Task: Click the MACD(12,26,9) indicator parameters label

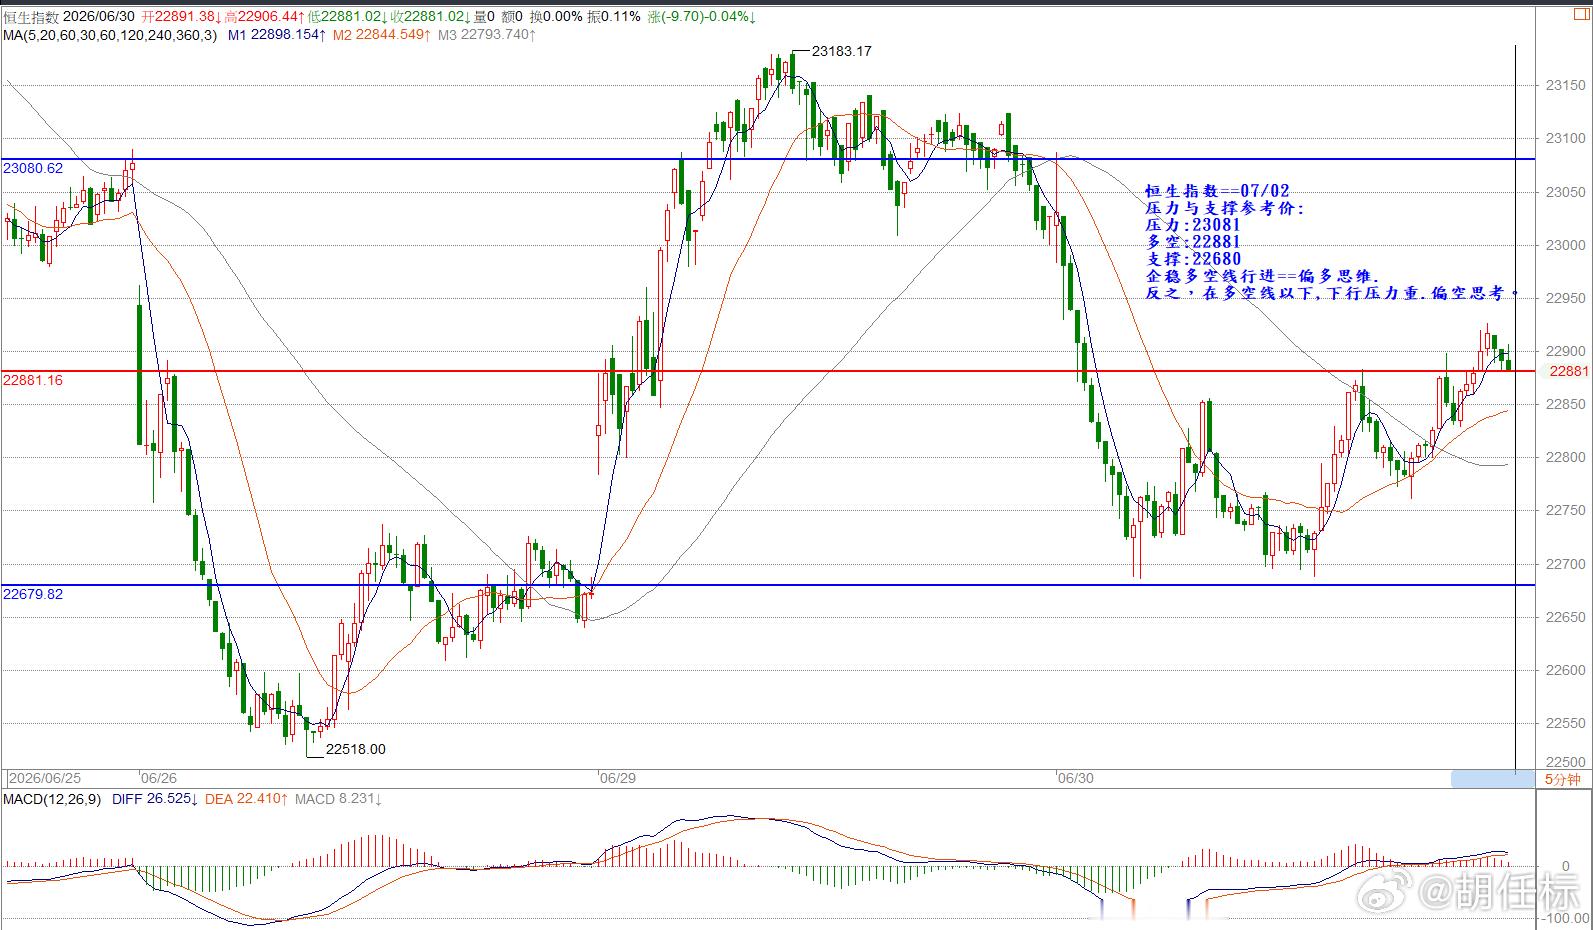Action: coord(52,799)
